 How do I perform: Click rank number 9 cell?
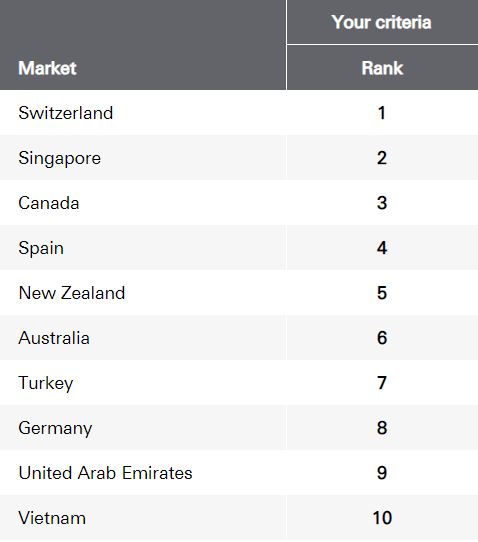[382, 473]
